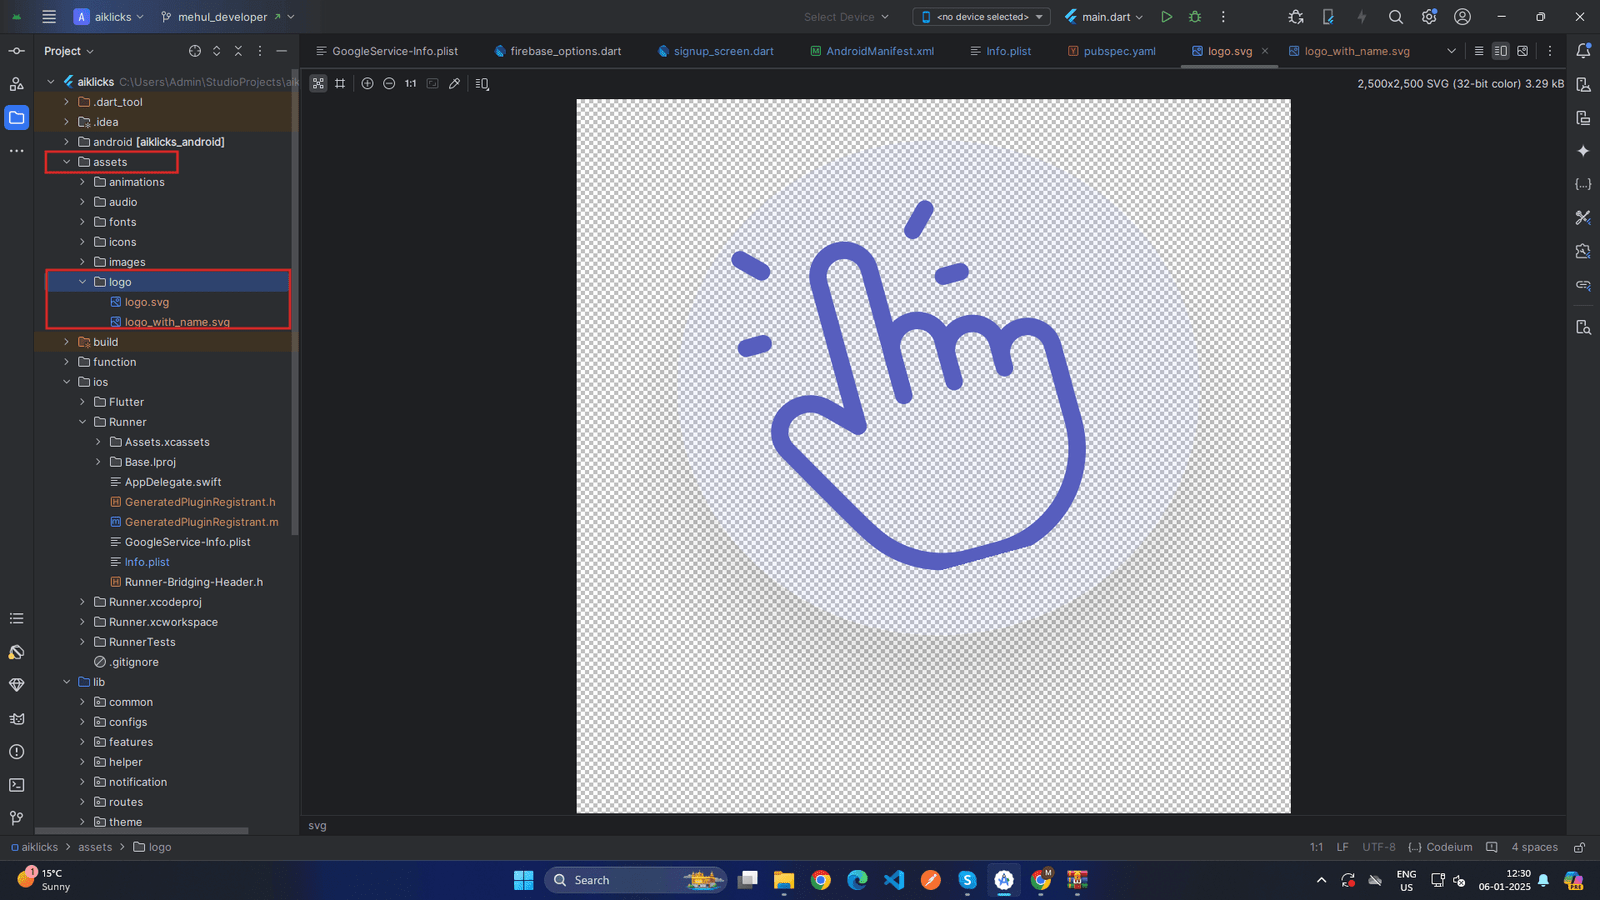Switch to the pubspec.yaml tab

point(1119,51)
